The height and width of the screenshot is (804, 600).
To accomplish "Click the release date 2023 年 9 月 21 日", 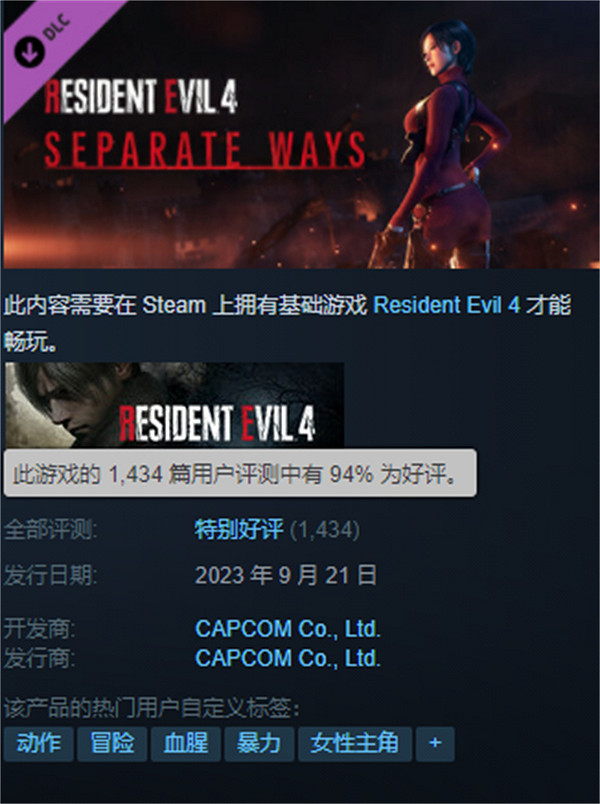I will [286, 575].
